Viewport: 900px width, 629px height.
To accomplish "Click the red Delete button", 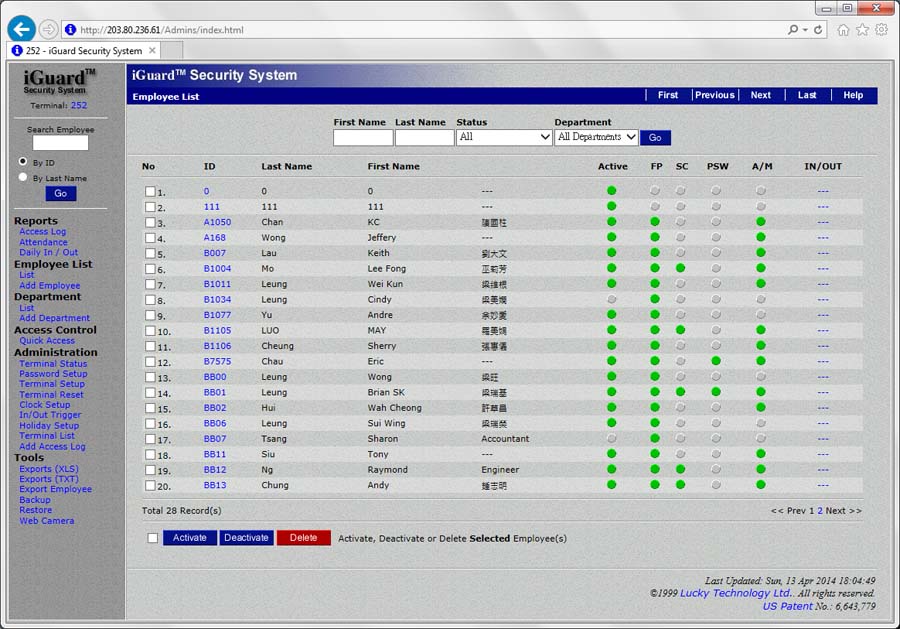I will pos(304,538).
